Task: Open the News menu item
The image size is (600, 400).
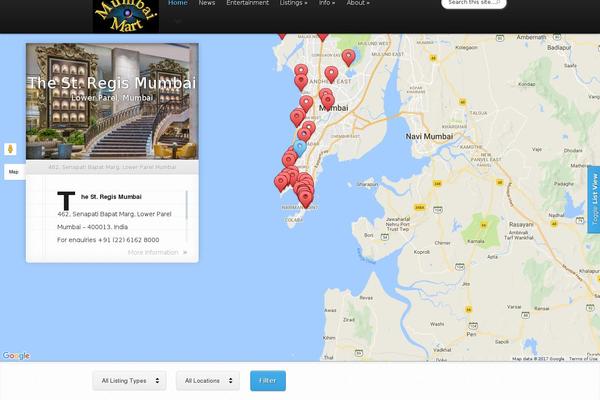Action: tap(207, 3)
